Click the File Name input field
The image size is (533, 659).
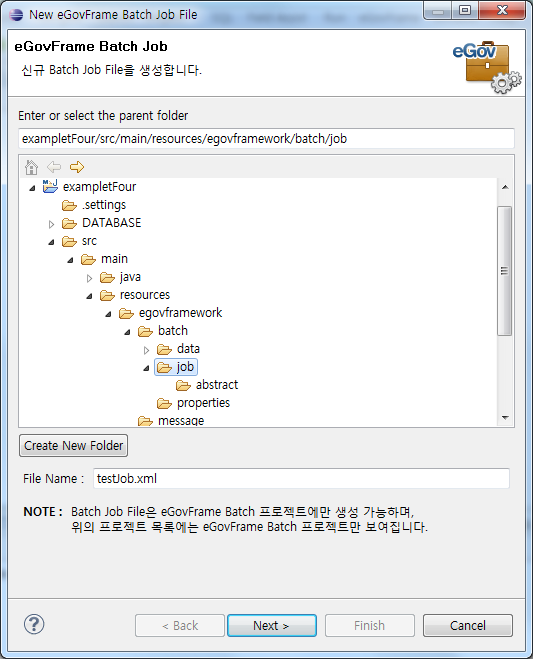click(301, 478)
